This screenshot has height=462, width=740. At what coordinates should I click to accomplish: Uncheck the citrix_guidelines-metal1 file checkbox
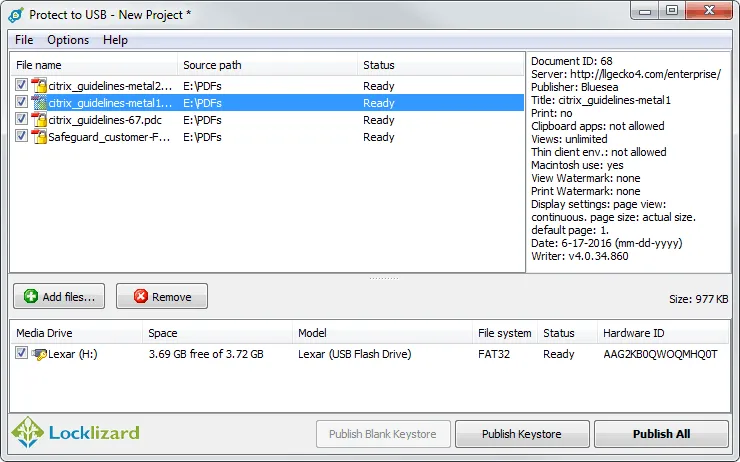click(21, 102)
